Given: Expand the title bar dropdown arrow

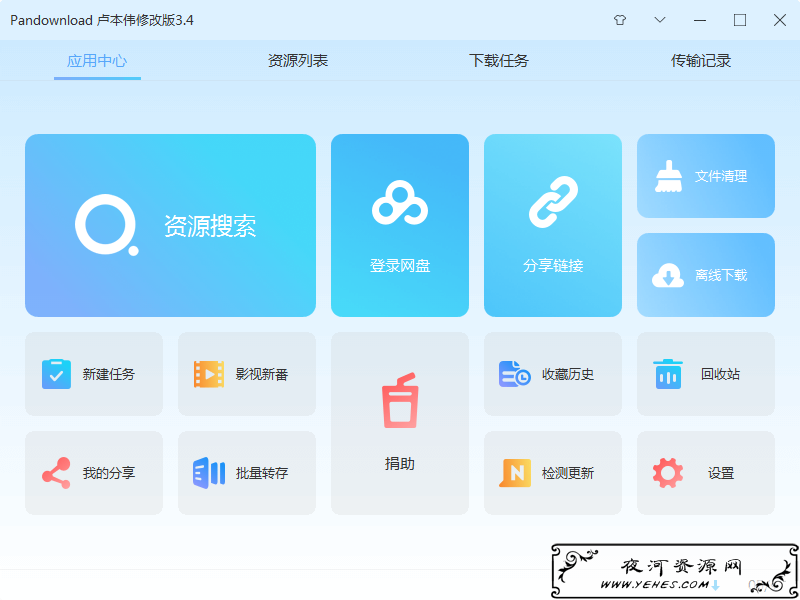Looking at the screenshot, I should coord(660,20).
